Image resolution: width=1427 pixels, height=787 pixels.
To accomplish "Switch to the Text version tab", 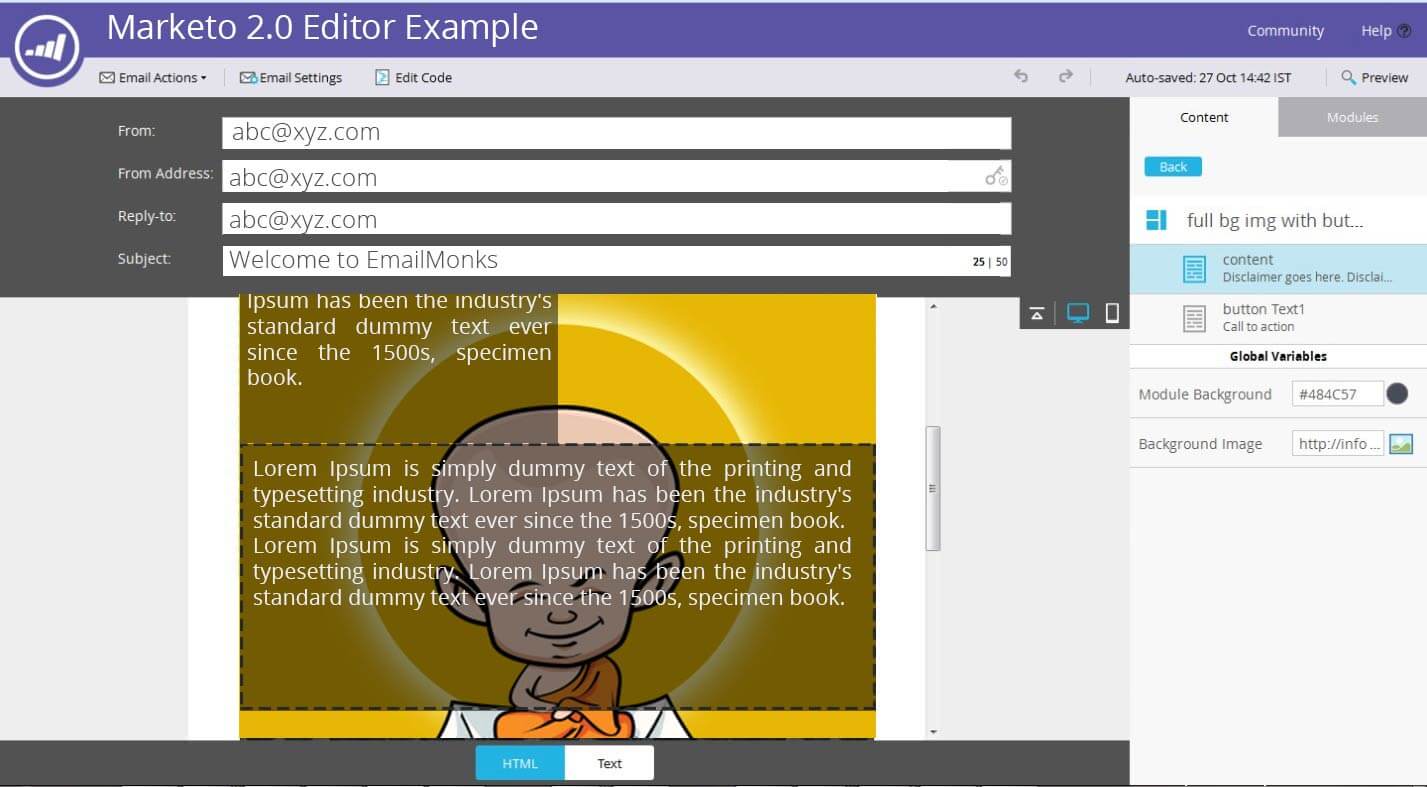I will pos(609,763).
